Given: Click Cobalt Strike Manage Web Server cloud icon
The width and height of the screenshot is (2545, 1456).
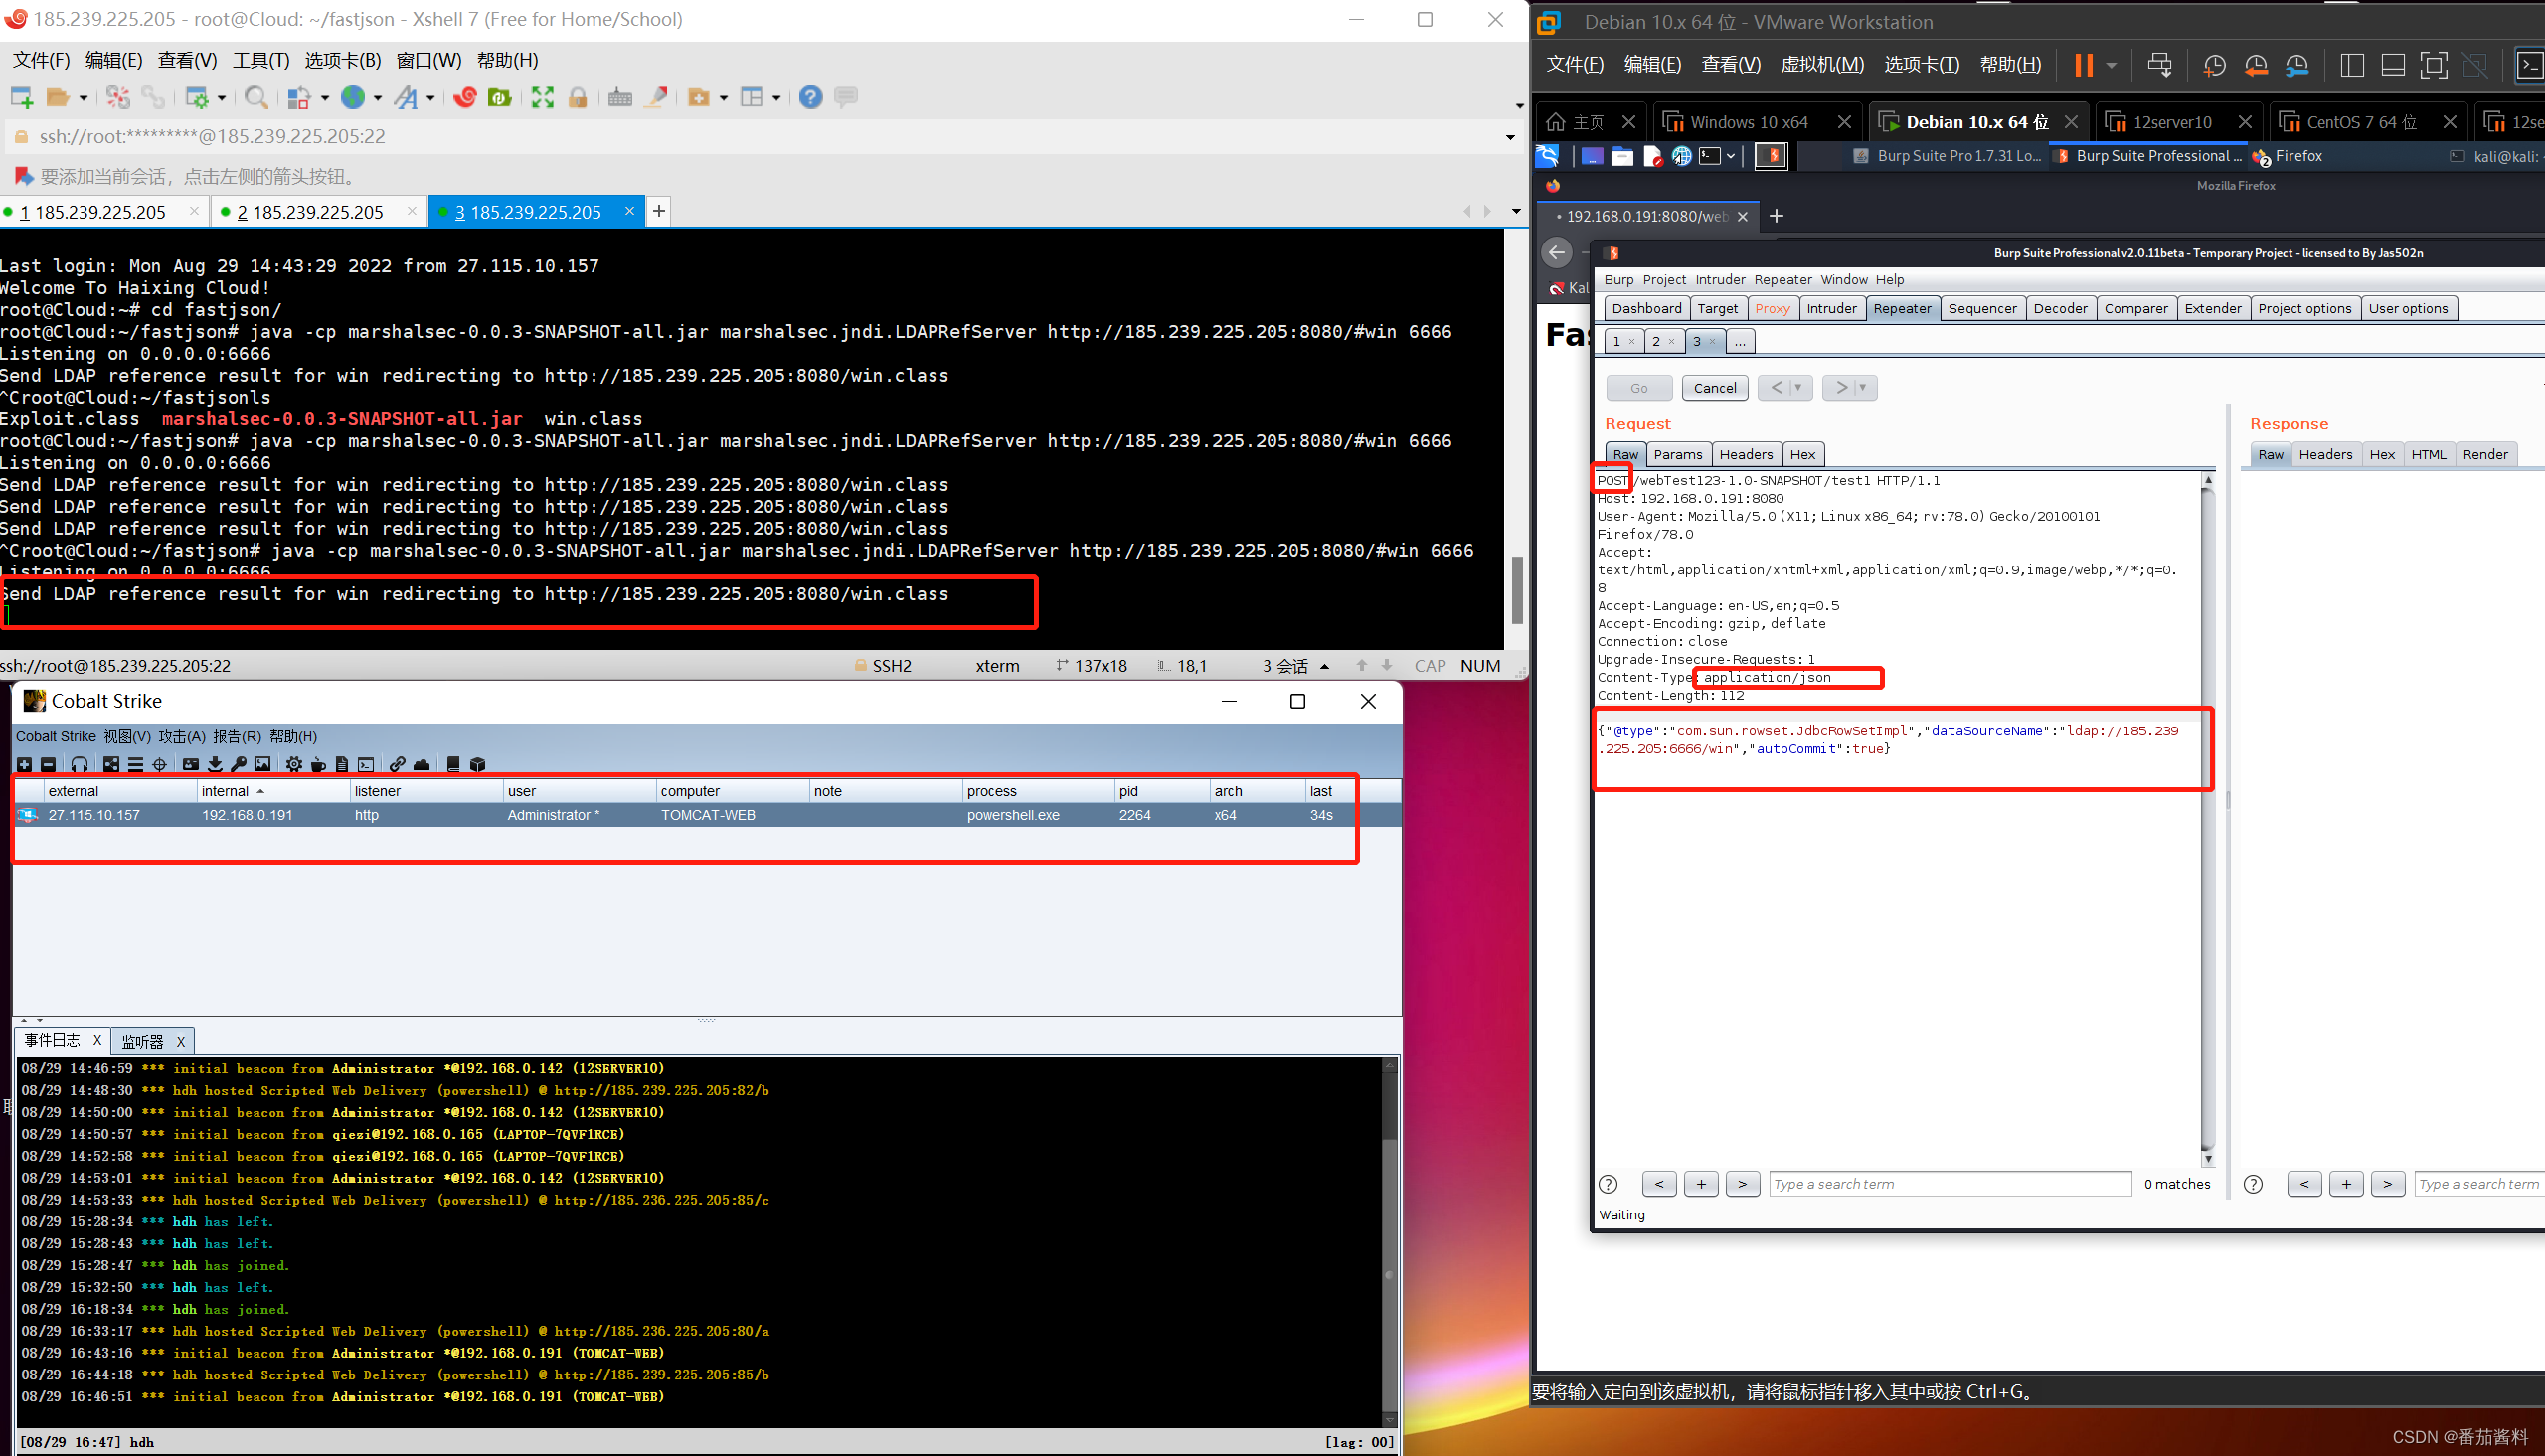Looking at the screenshot, I should 422,764.
